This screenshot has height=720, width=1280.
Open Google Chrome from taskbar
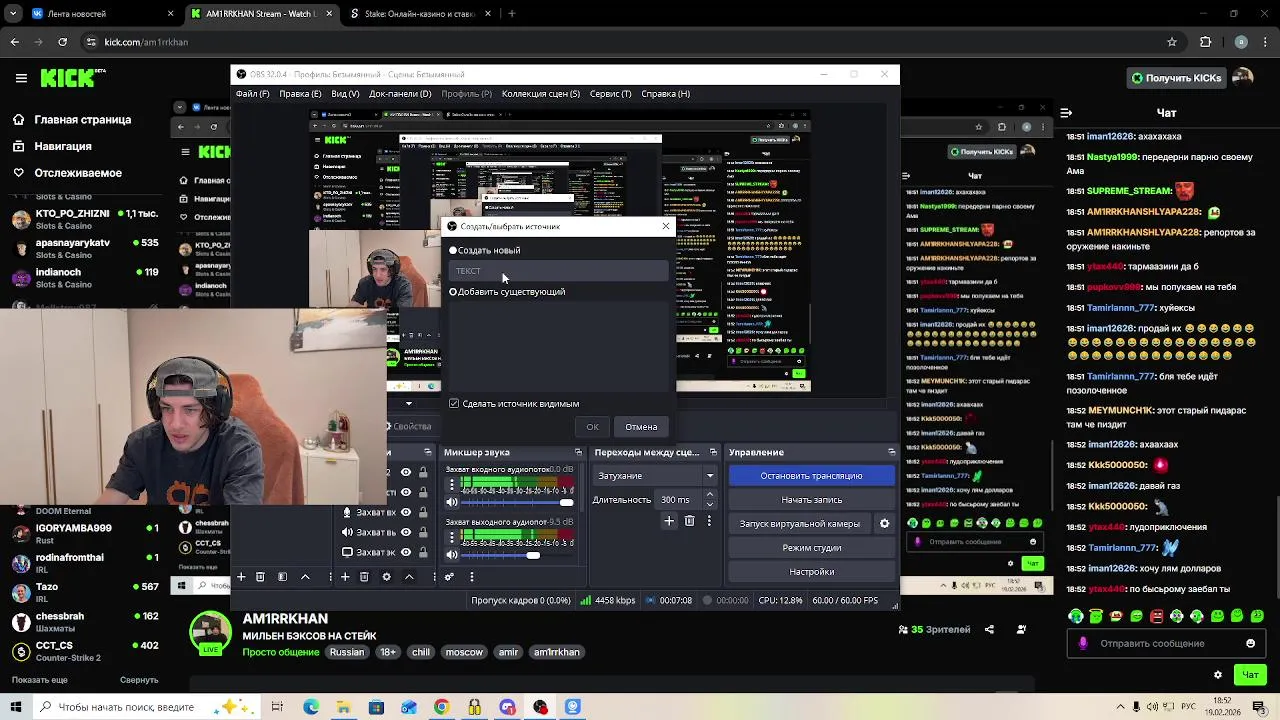pos(441,707)
